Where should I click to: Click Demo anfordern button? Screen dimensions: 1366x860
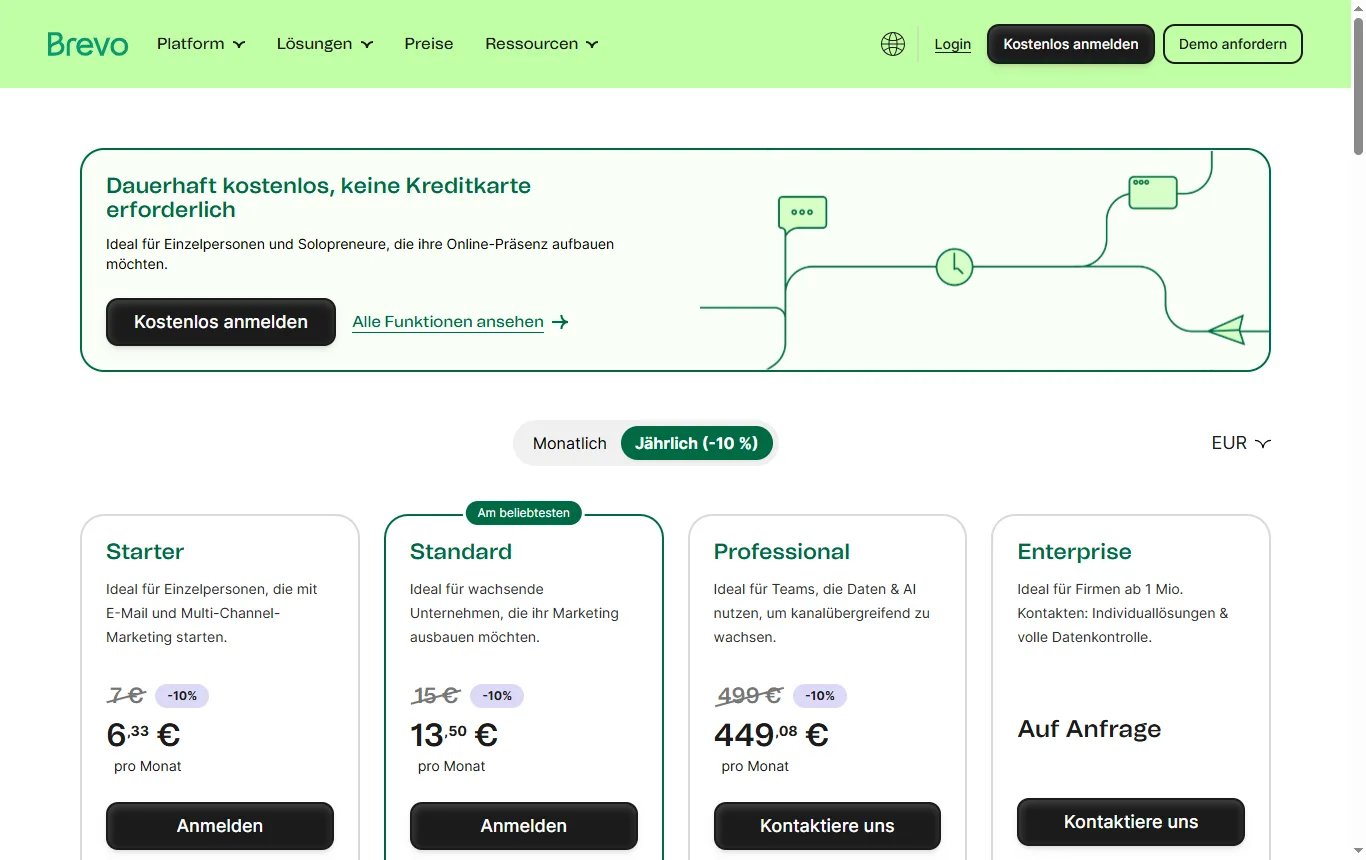(x=1233, y=44)
